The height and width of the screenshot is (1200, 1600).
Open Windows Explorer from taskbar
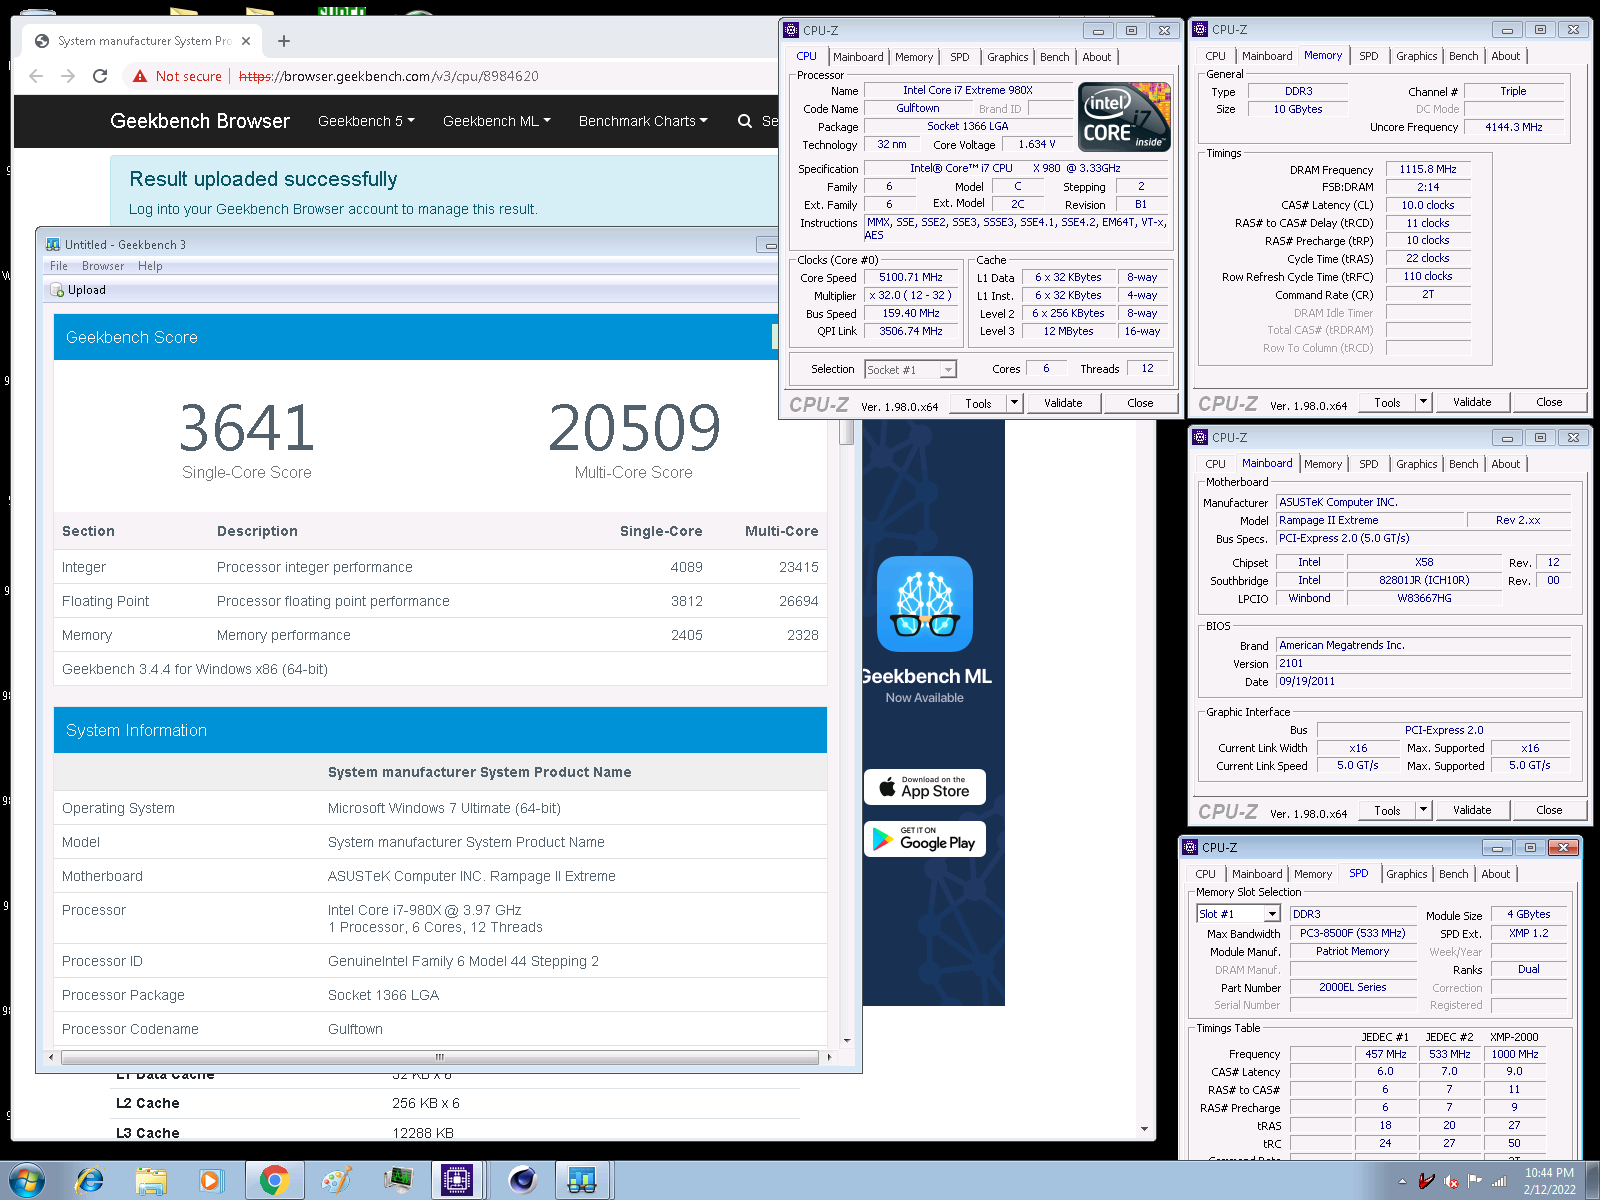151,1180
